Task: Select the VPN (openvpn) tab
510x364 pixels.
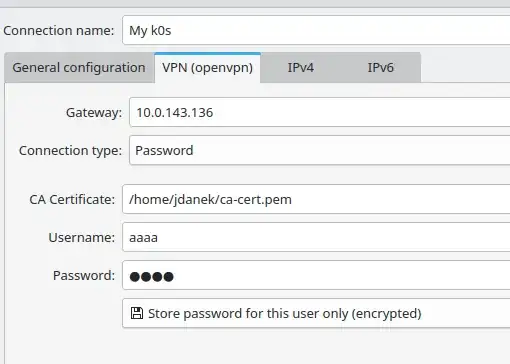Action: coord(207,68)
